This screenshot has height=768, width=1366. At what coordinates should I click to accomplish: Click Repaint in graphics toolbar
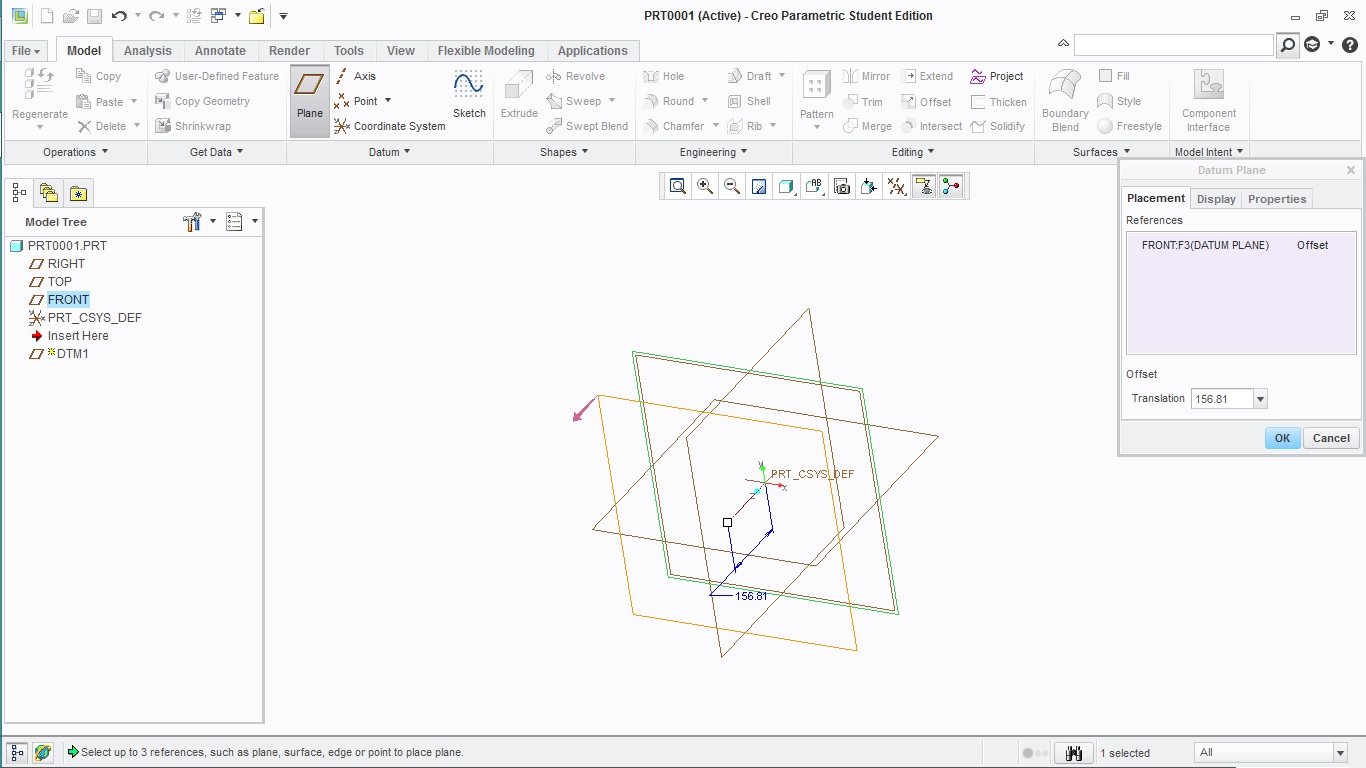tap(759, 186)
